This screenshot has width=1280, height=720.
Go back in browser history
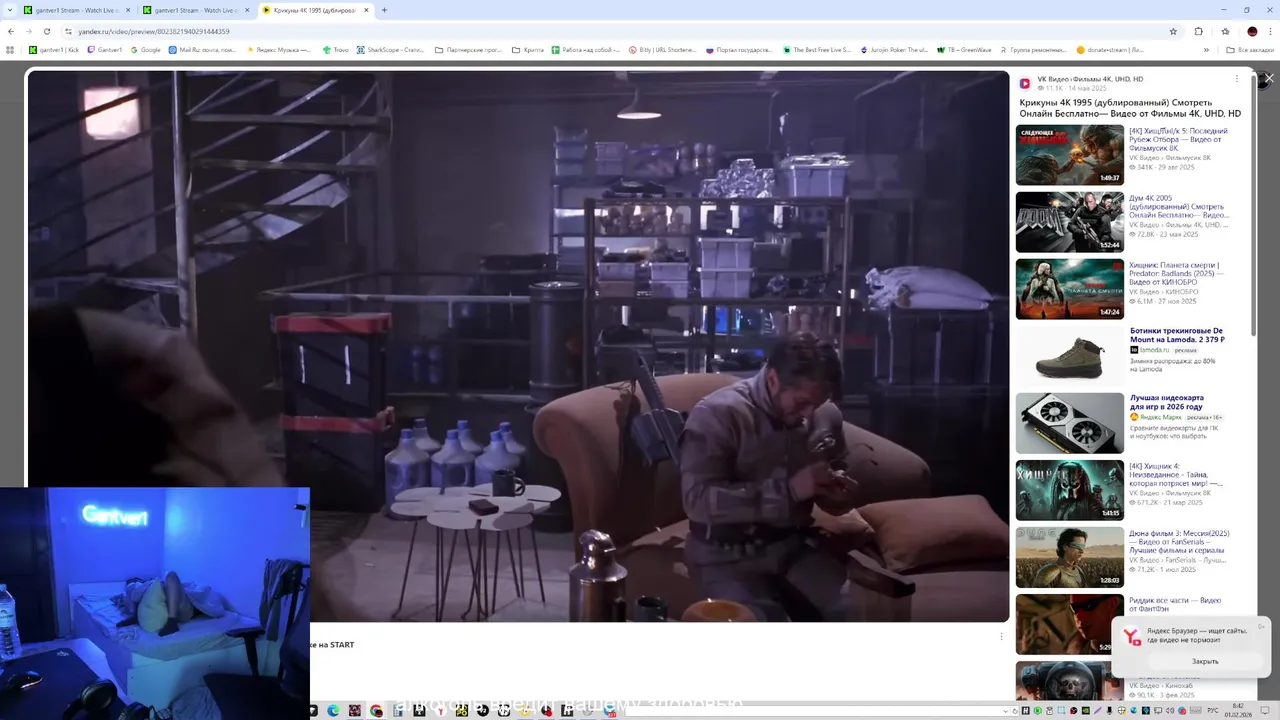coord(10,31)
